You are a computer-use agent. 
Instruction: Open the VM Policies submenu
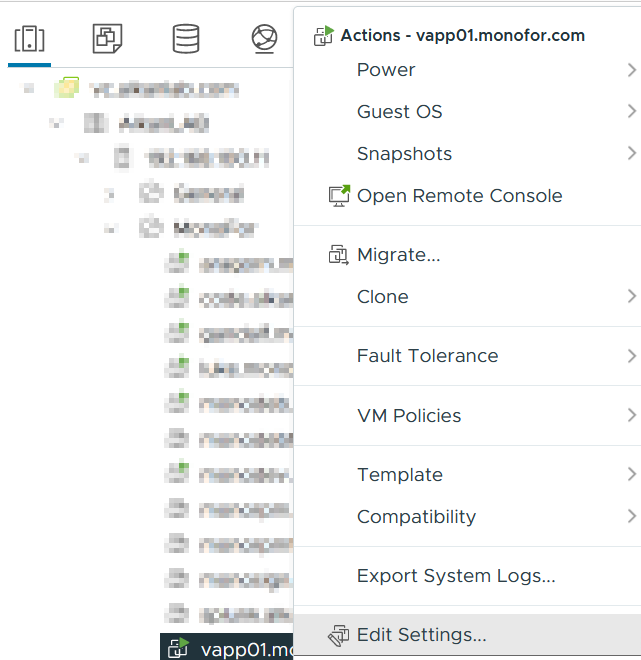click(409, 416)
